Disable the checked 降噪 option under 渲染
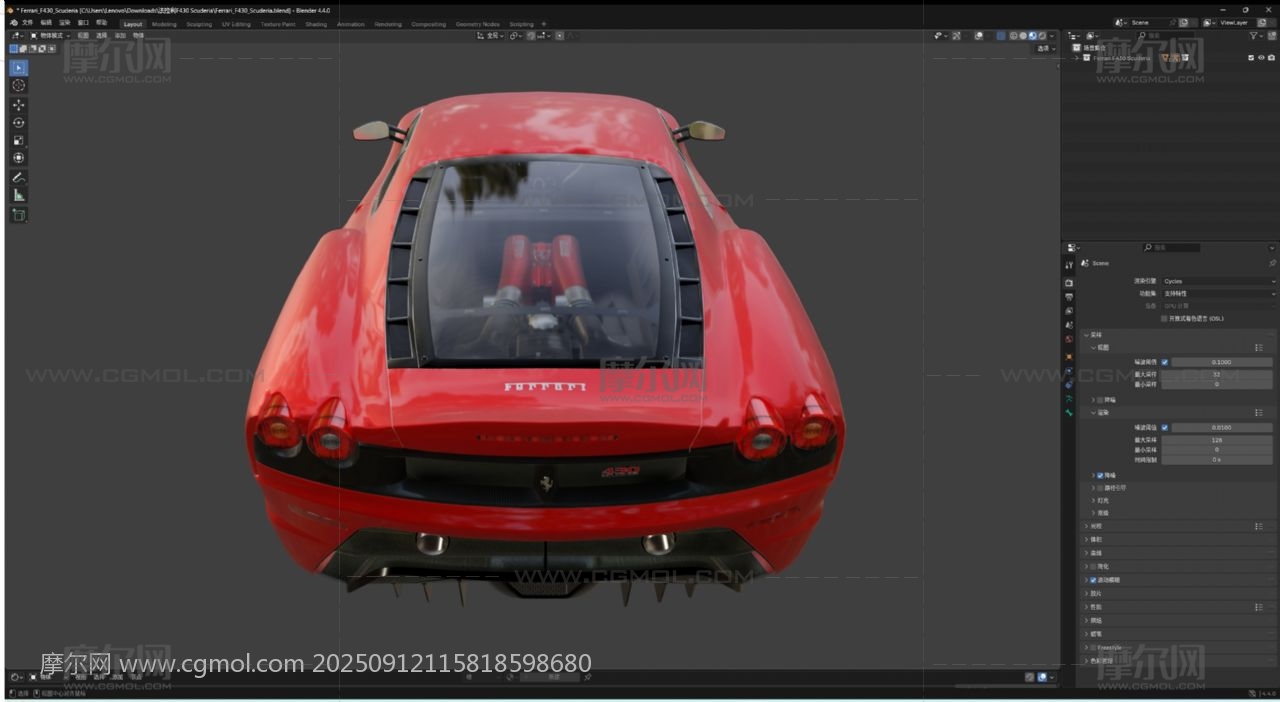Image resolution: width=1280 pixels, height=702 pixels. point(1100,475)
